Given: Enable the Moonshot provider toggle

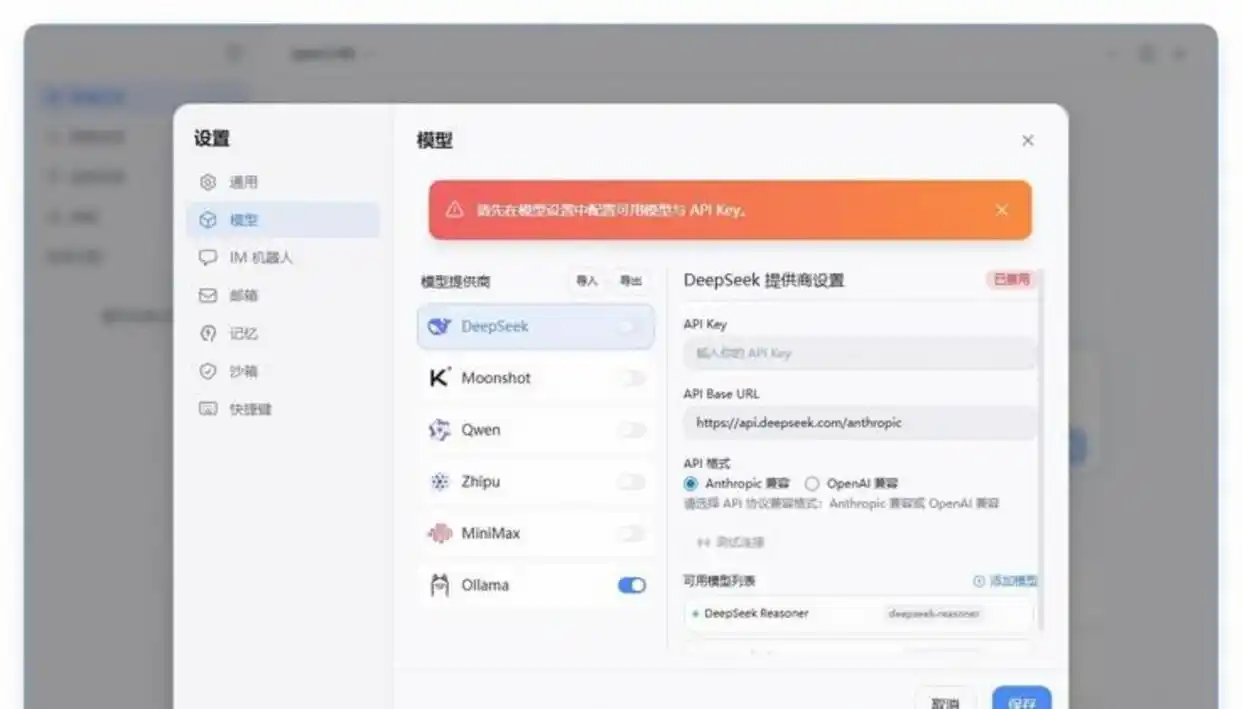Looking at the screenshot, I should tap(631, 377).
